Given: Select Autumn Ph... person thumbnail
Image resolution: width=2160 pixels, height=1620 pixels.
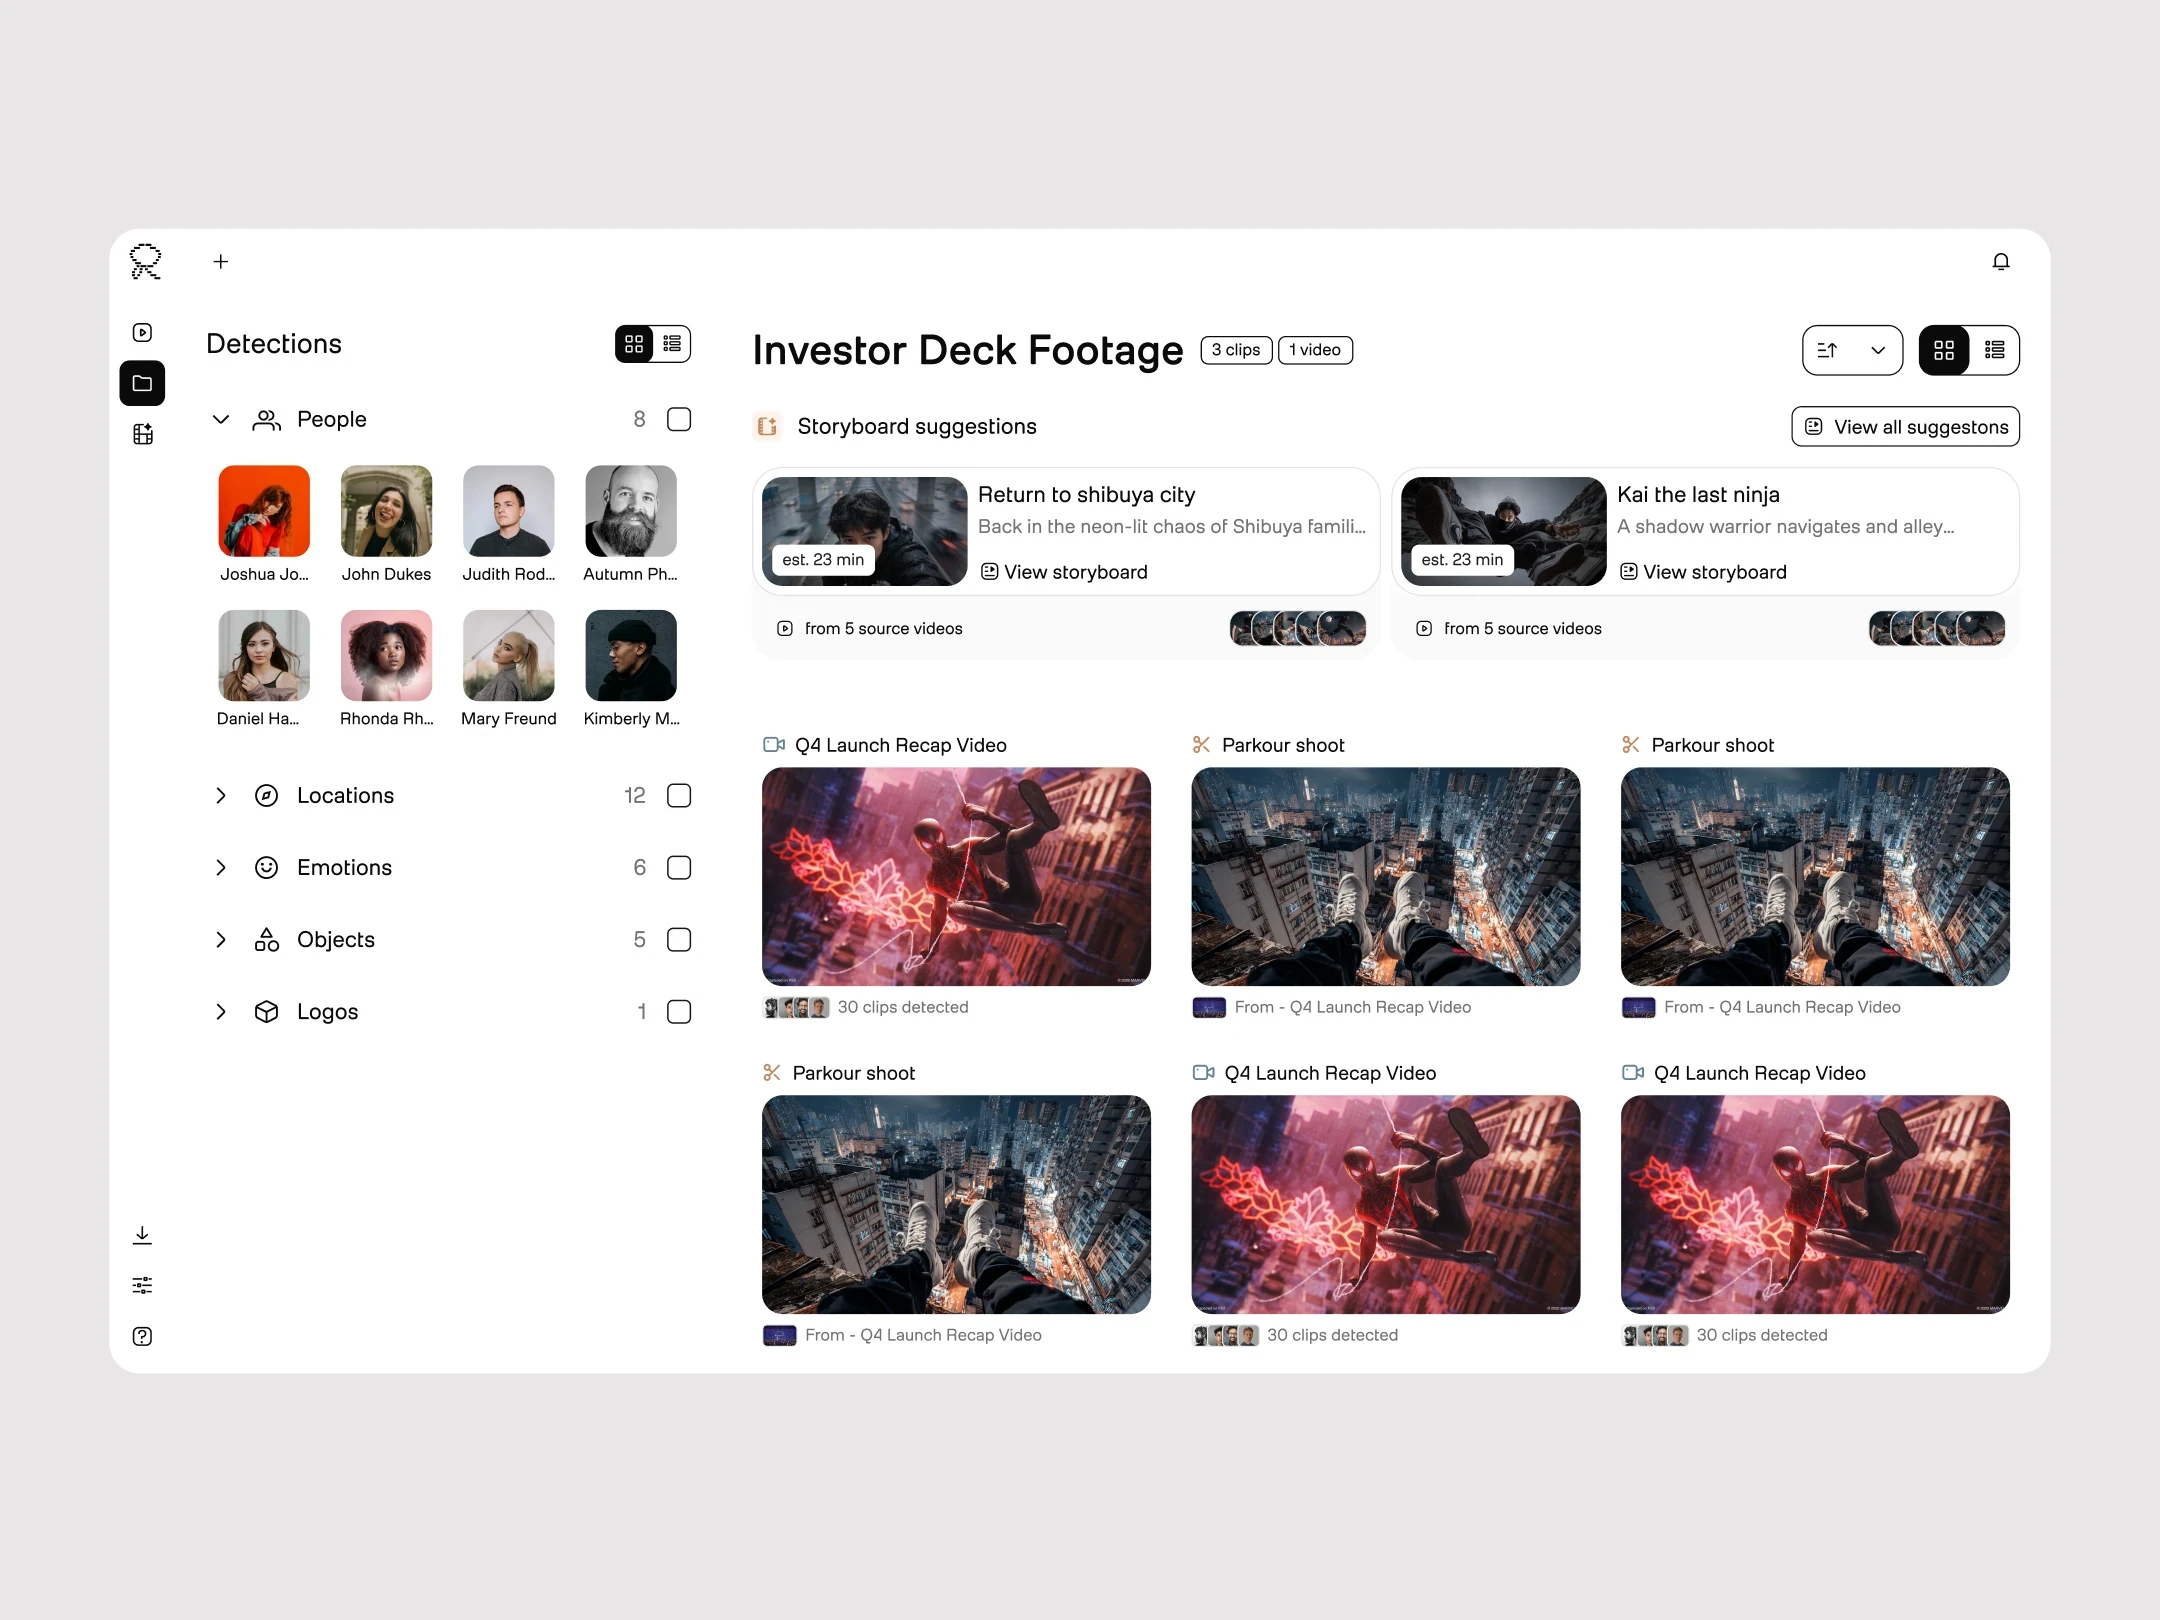Looking at the screenshot, I should click(631, 511).
